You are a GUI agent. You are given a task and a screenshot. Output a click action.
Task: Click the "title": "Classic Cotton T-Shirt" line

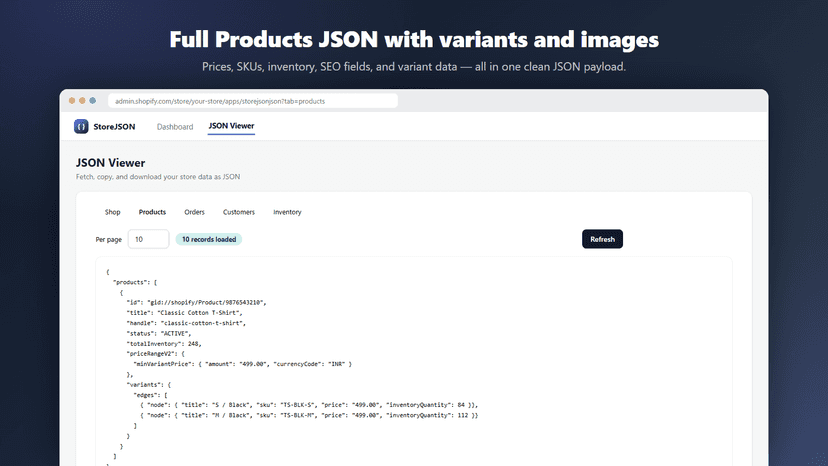pyautogui.click(x=184, y=313)
